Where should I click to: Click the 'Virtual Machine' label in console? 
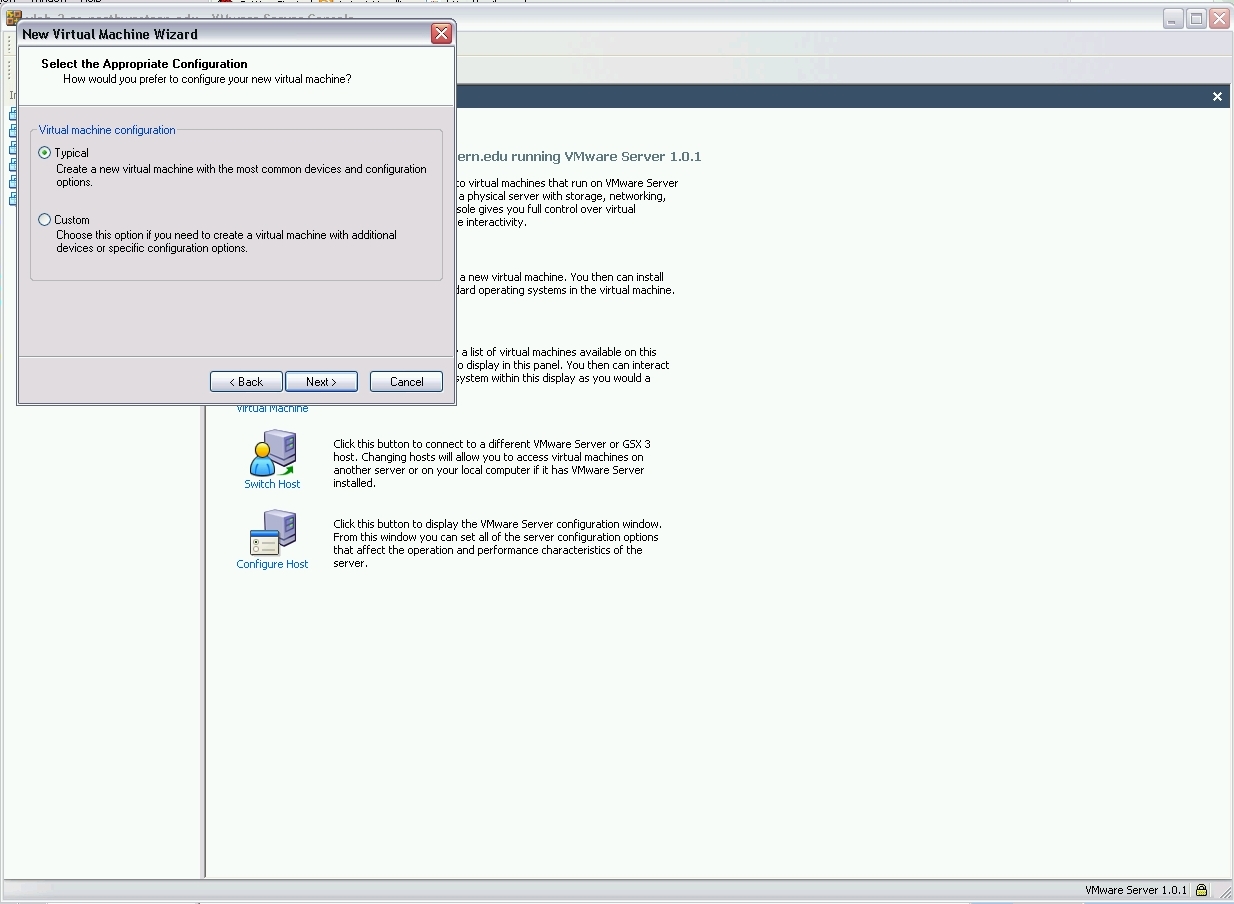pyautogui.click(x=272, y=408)
